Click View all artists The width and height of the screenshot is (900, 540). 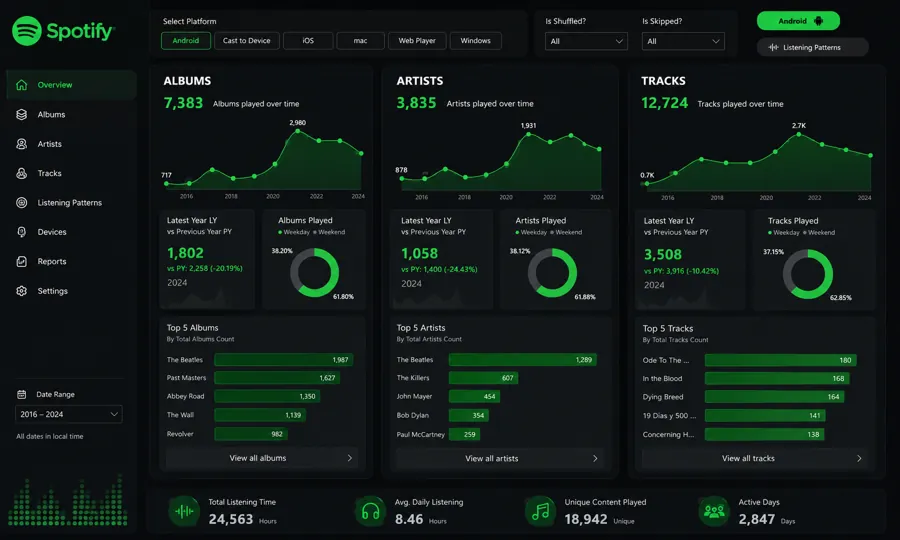point(499,459)
